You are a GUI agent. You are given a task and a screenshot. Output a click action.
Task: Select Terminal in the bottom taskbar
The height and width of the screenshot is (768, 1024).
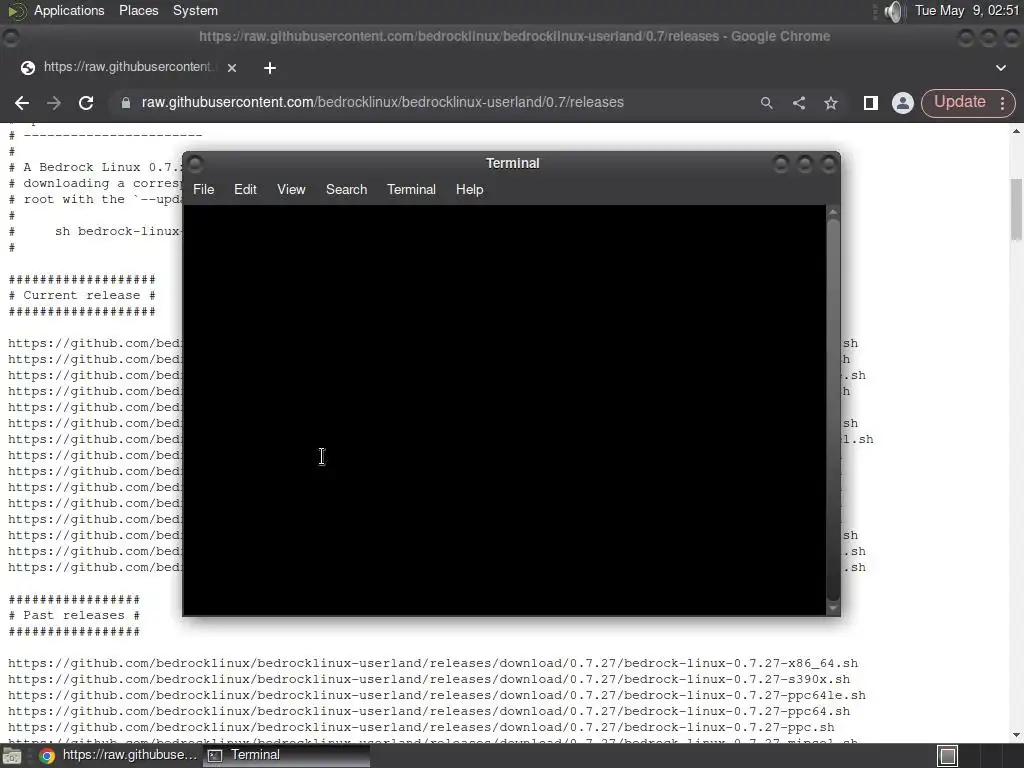point(286,755)
